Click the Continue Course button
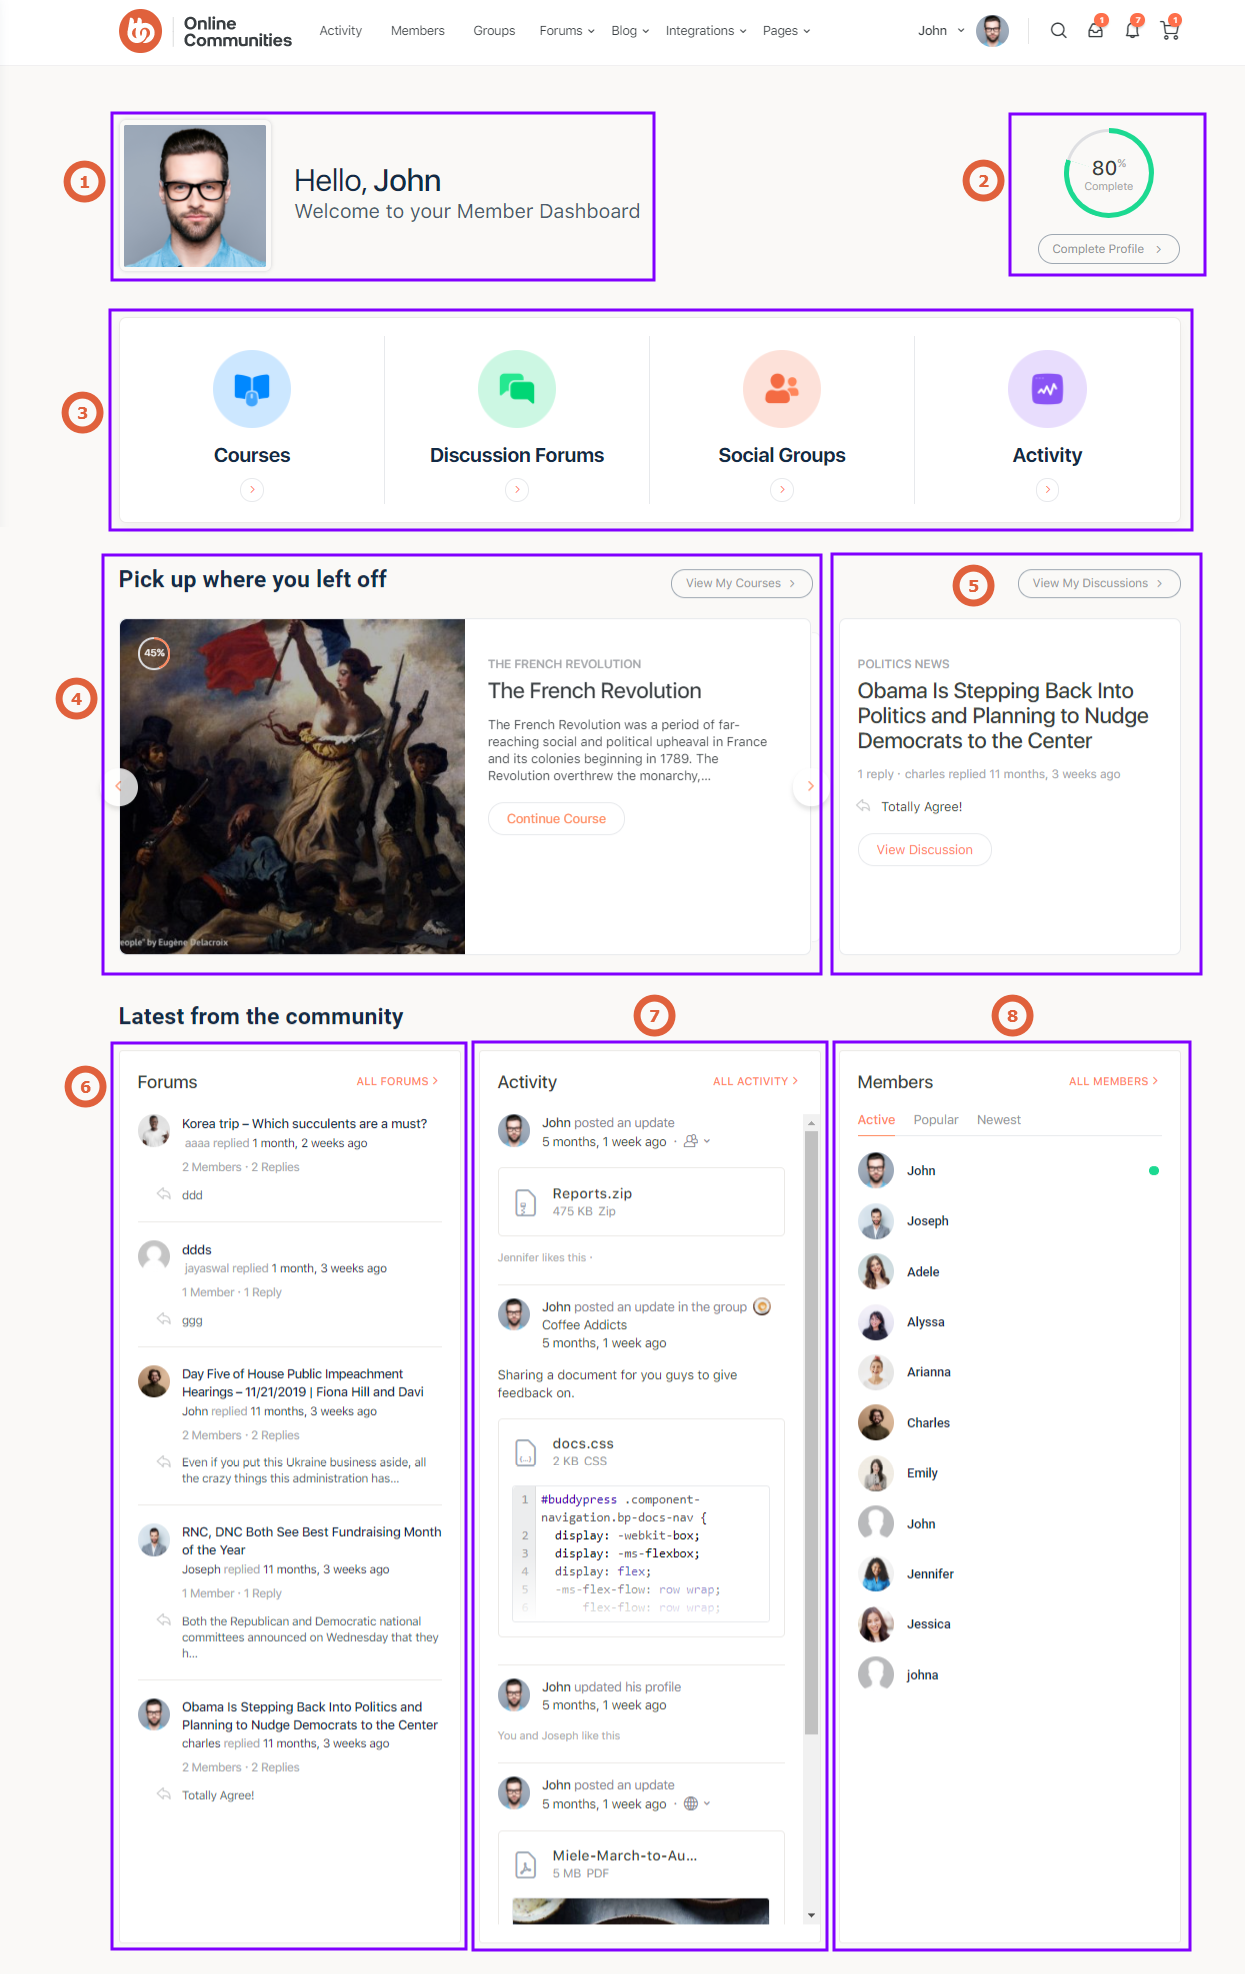 (x=556, y=819)
